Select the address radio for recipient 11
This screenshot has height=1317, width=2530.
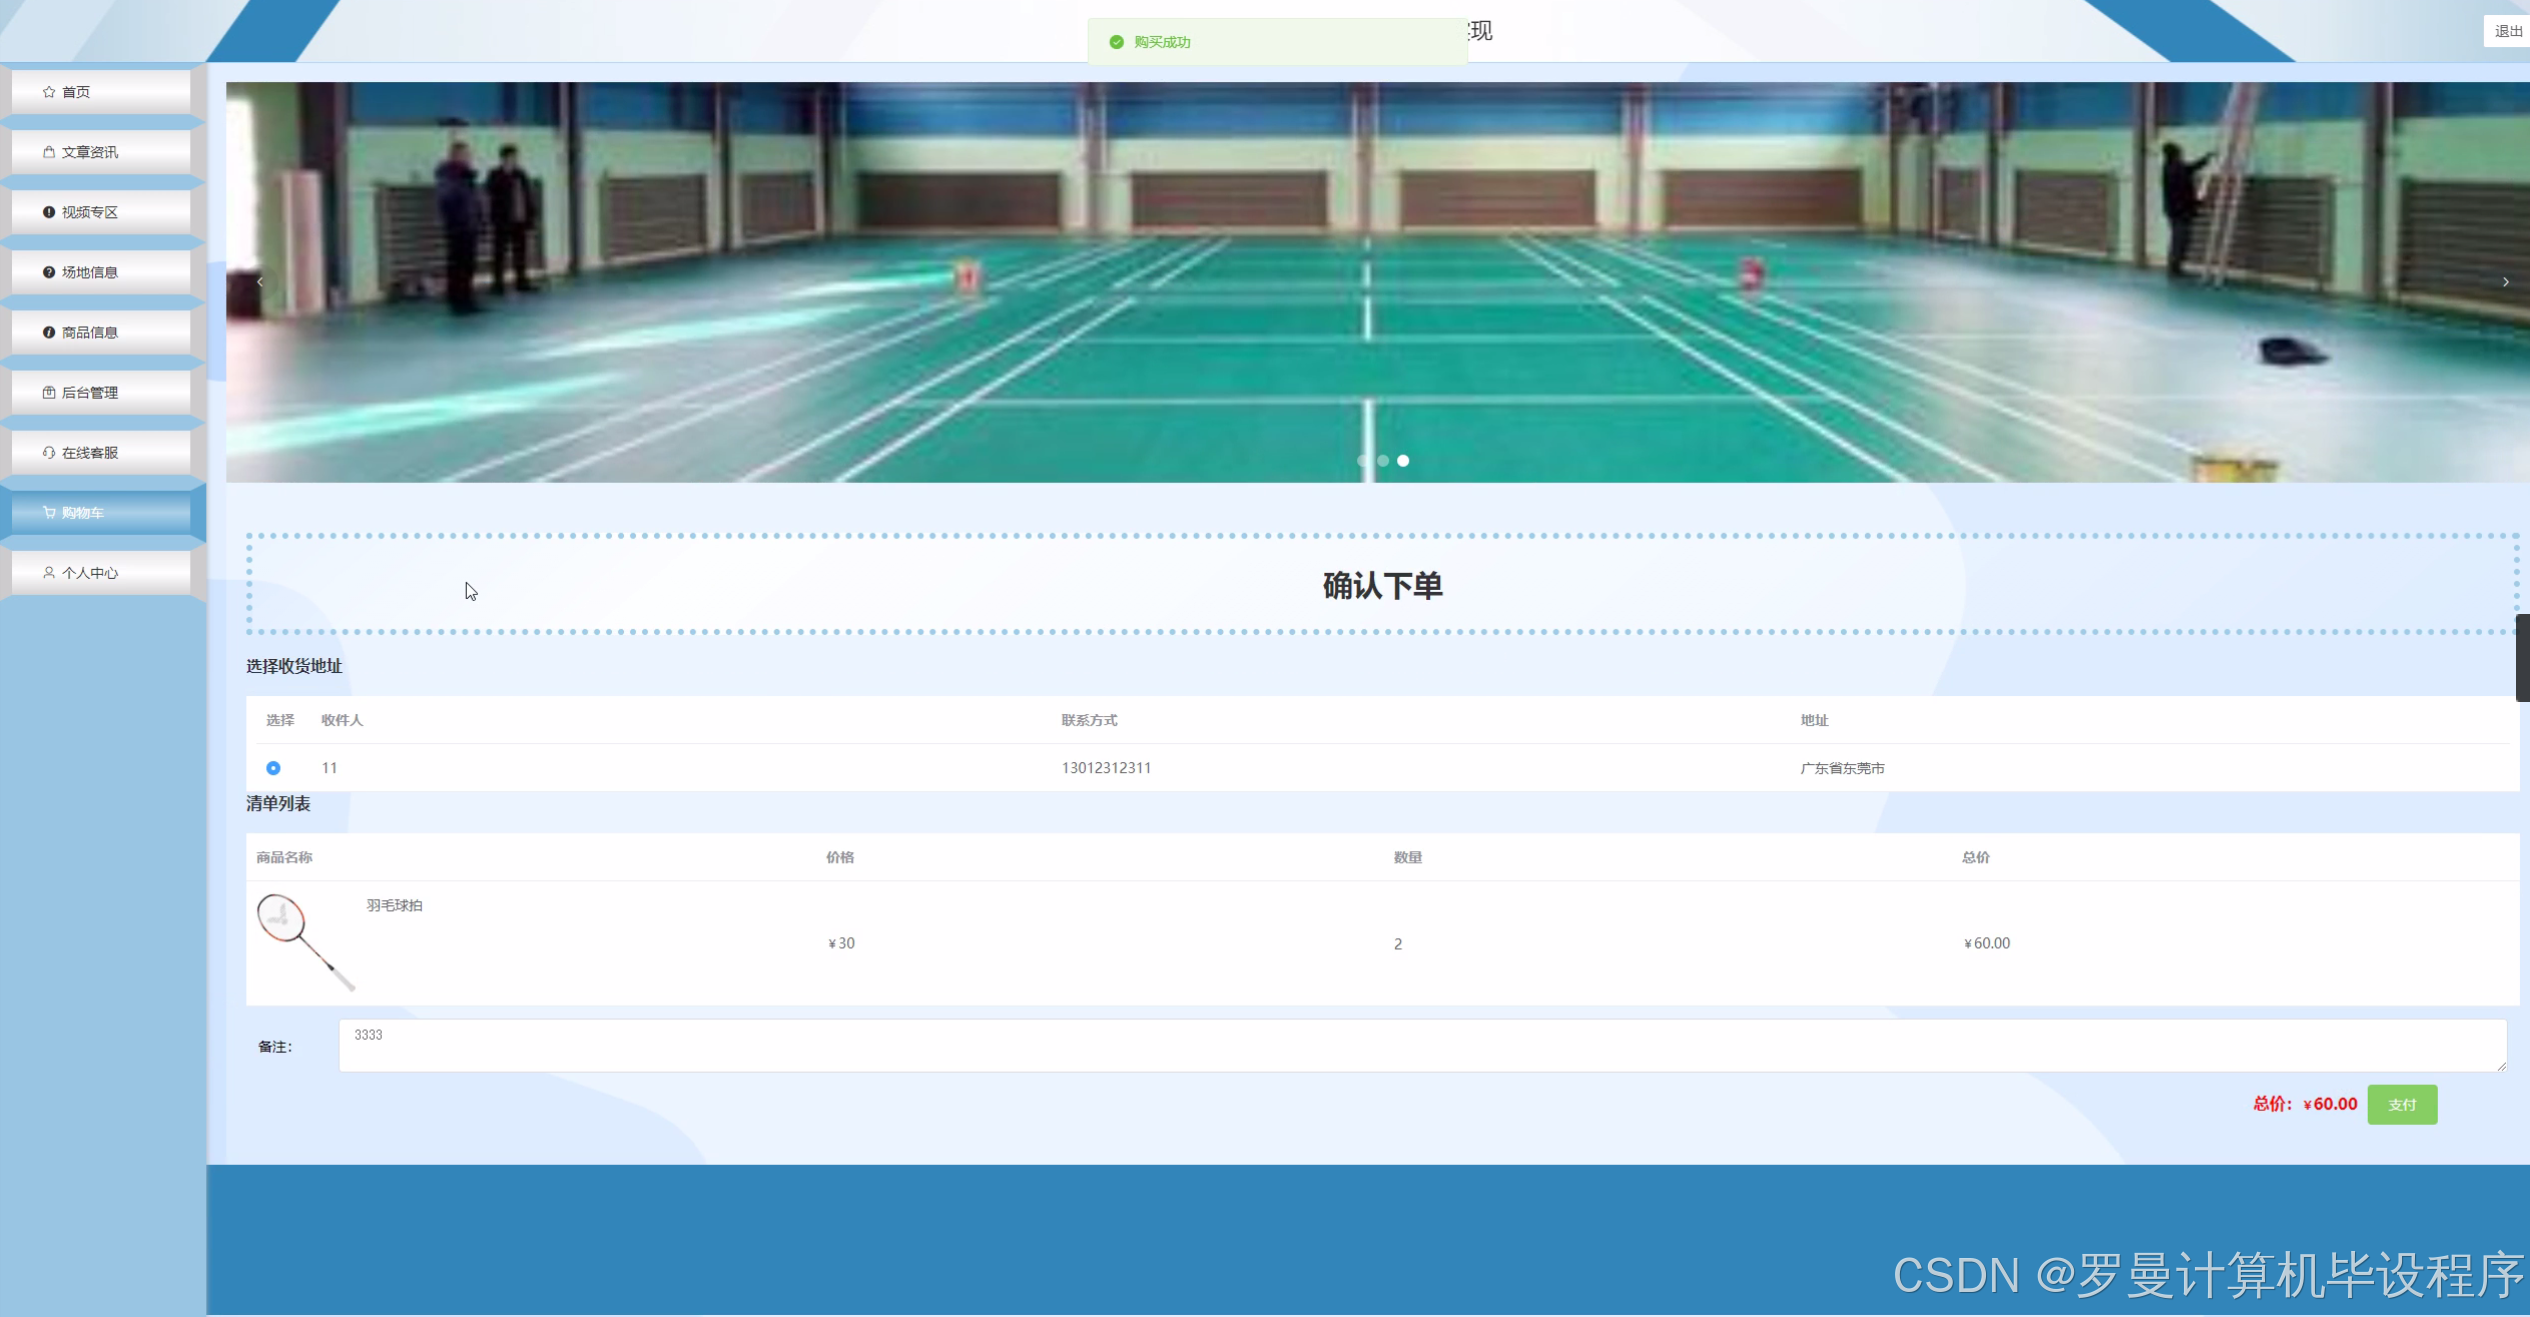[273, 768]
